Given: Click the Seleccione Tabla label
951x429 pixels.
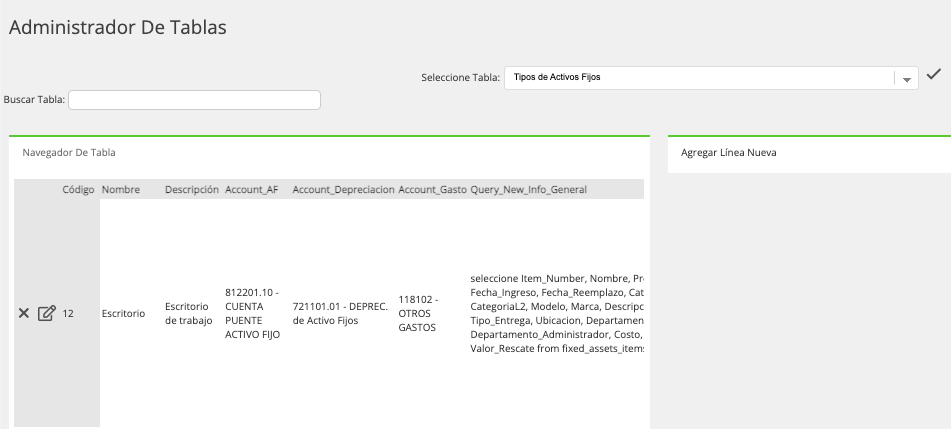Looking at the screenshot, I should click(x=460, y=78).
